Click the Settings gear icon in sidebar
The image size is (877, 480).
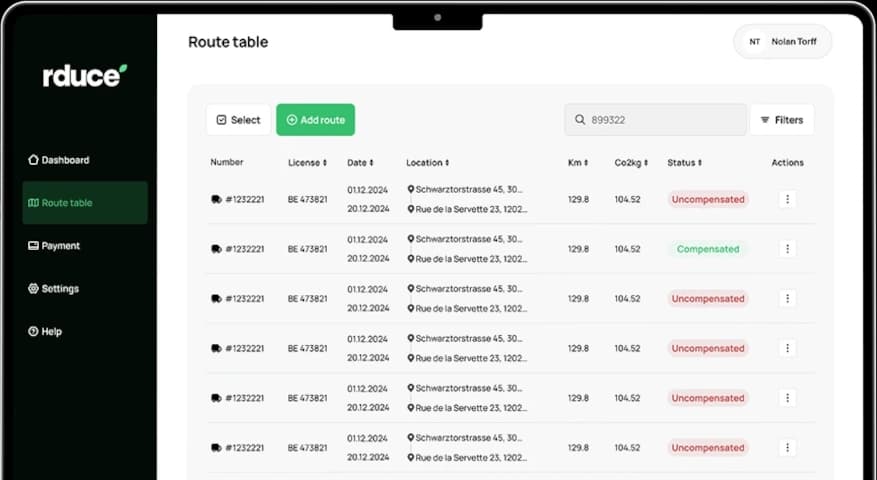(x=33, y=289)
